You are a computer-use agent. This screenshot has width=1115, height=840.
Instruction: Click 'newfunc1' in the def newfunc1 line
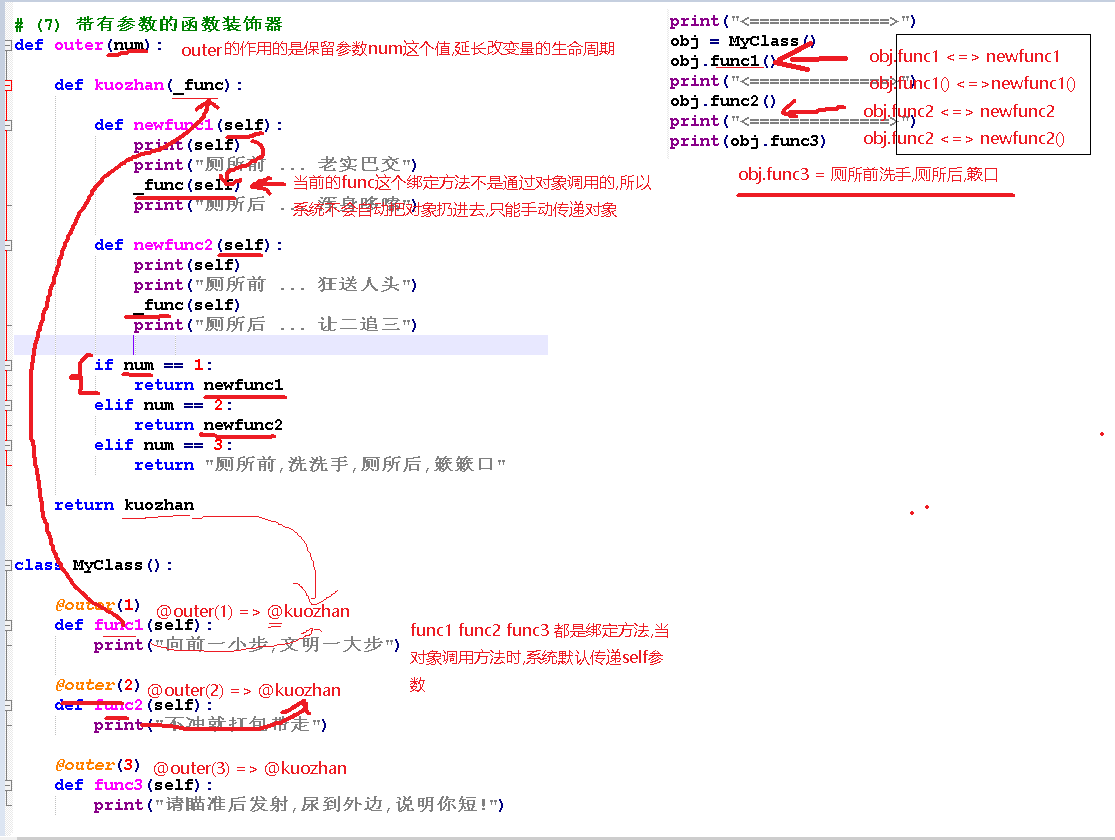pos(173,125)
